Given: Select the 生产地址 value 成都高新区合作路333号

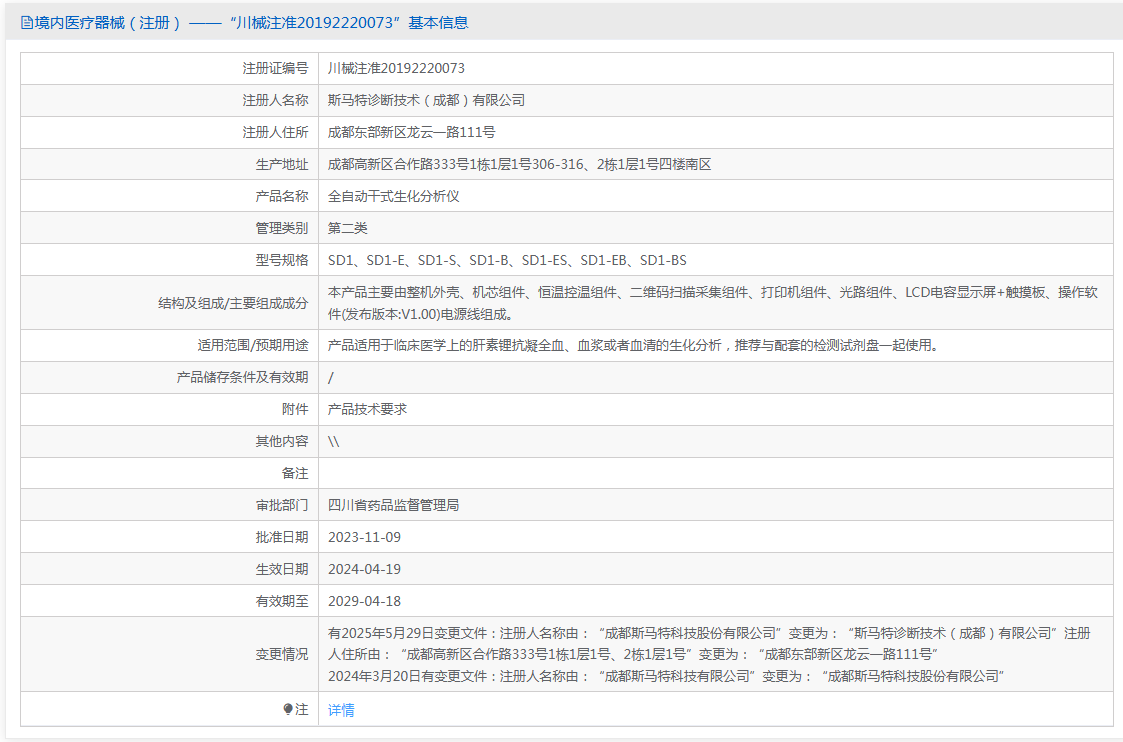Looking at the screenshot, I should click(519, 164).
